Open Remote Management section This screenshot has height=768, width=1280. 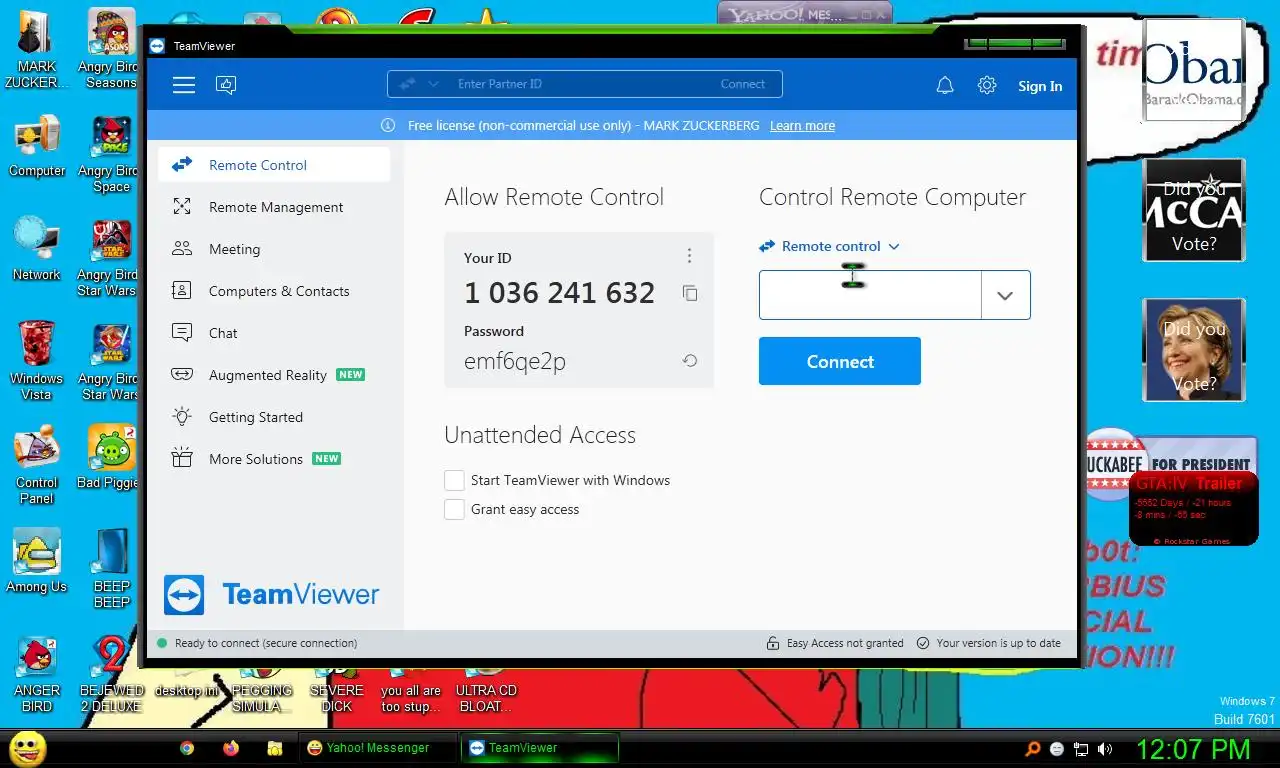click(274, 207)
